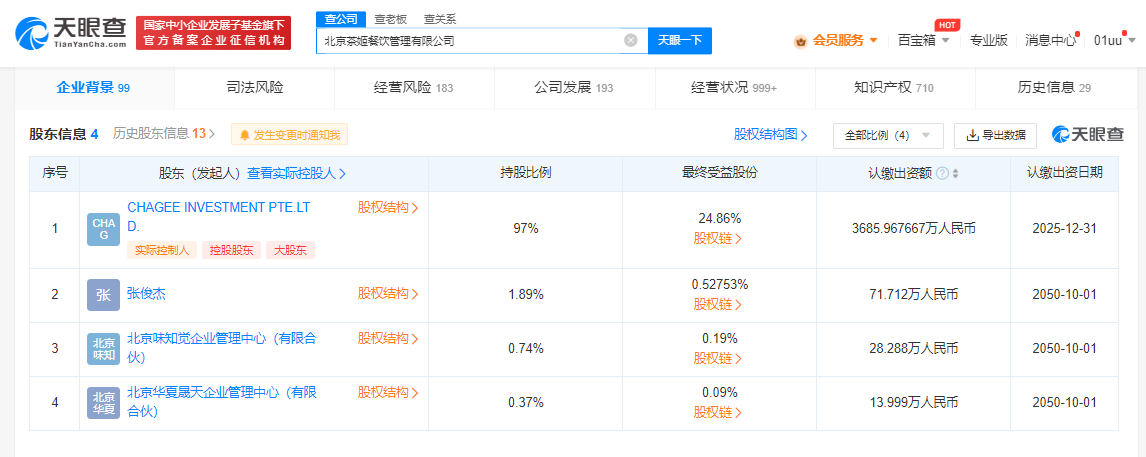Click the 北京味知 avatar icon
This screenshot has width=1146, height=457.
103,349
